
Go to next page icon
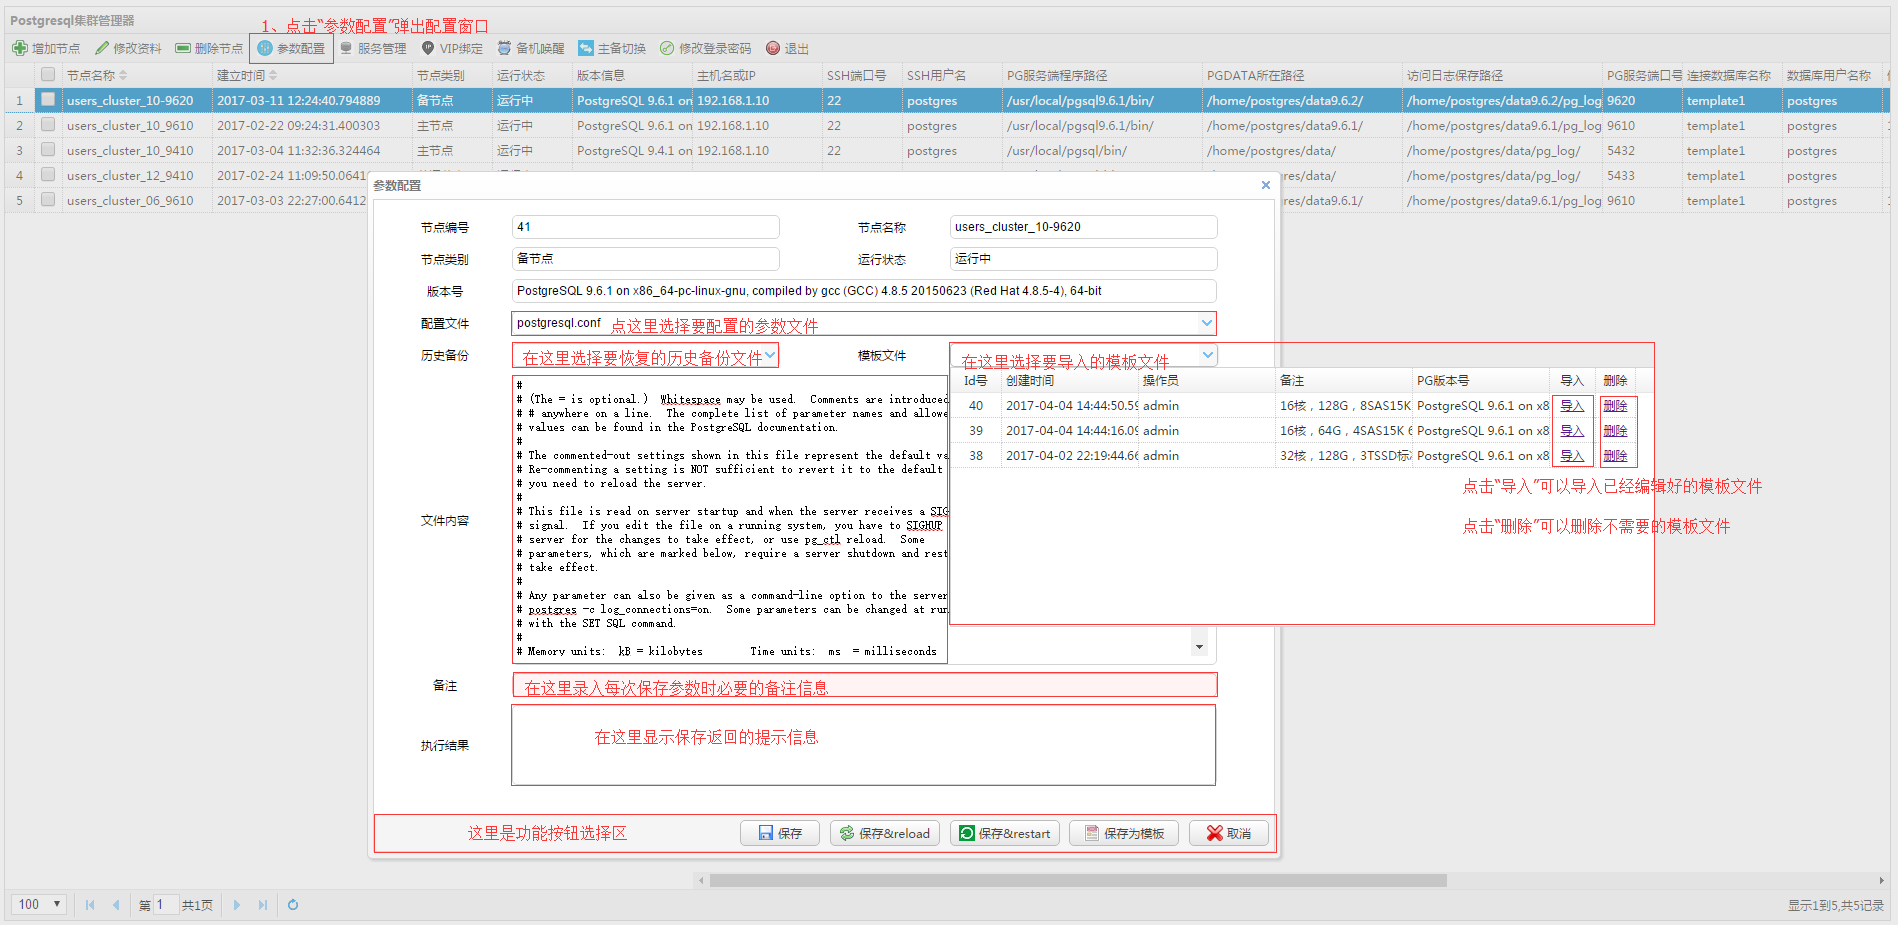(x=237, y=905)
